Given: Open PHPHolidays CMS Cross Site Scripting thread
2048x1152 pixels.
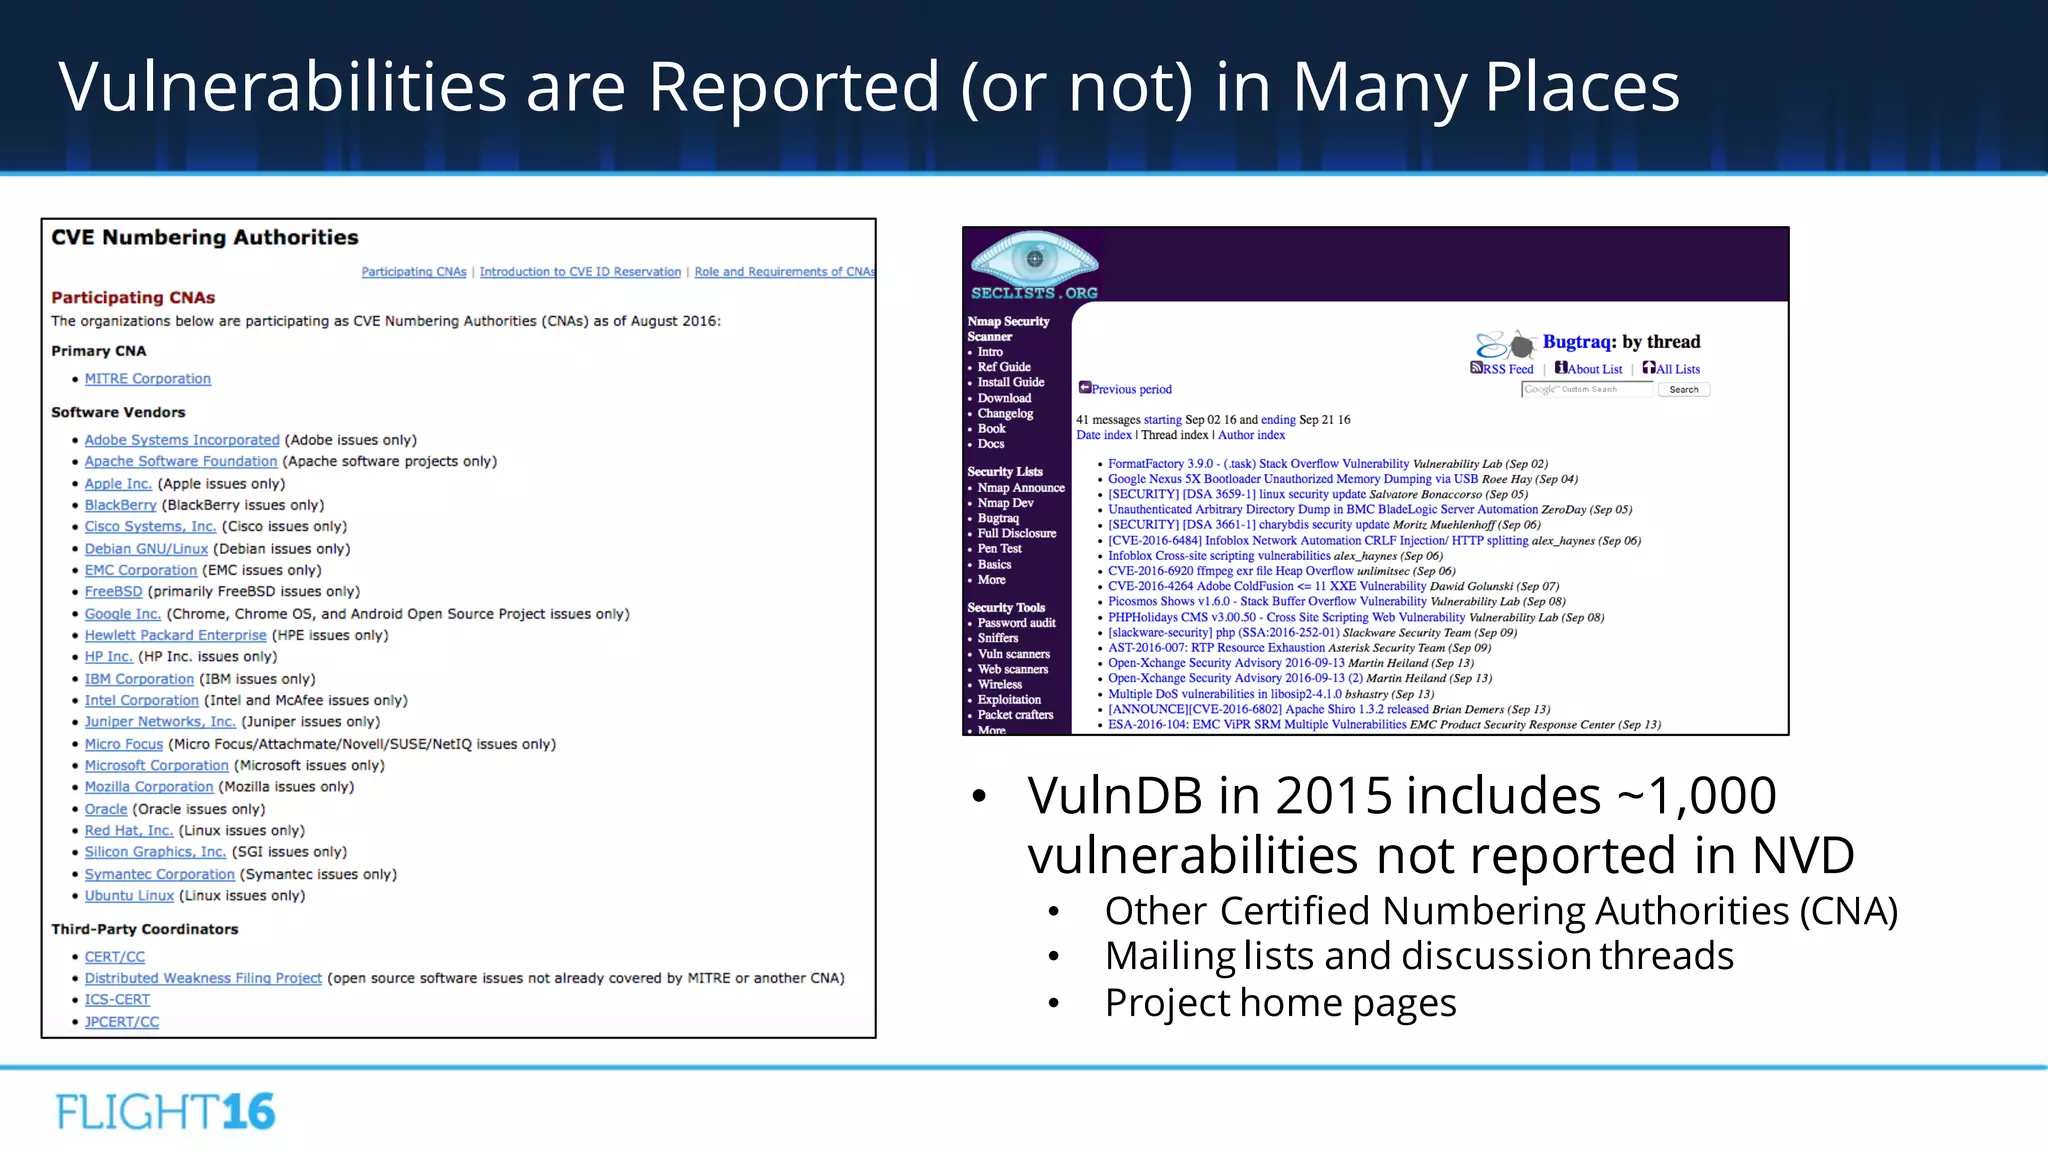Looking at the screenshot, I should coord(1286,617).
